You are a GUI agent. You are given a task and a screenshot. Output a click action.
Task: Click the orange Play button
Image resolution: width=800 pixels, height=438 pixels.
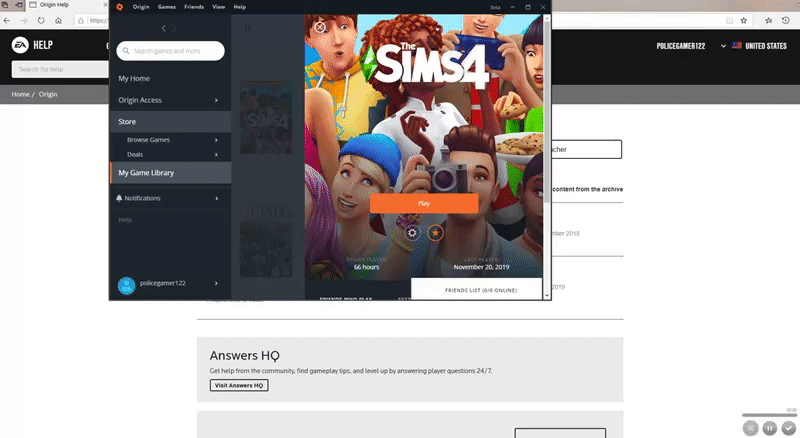pos(424,203)
